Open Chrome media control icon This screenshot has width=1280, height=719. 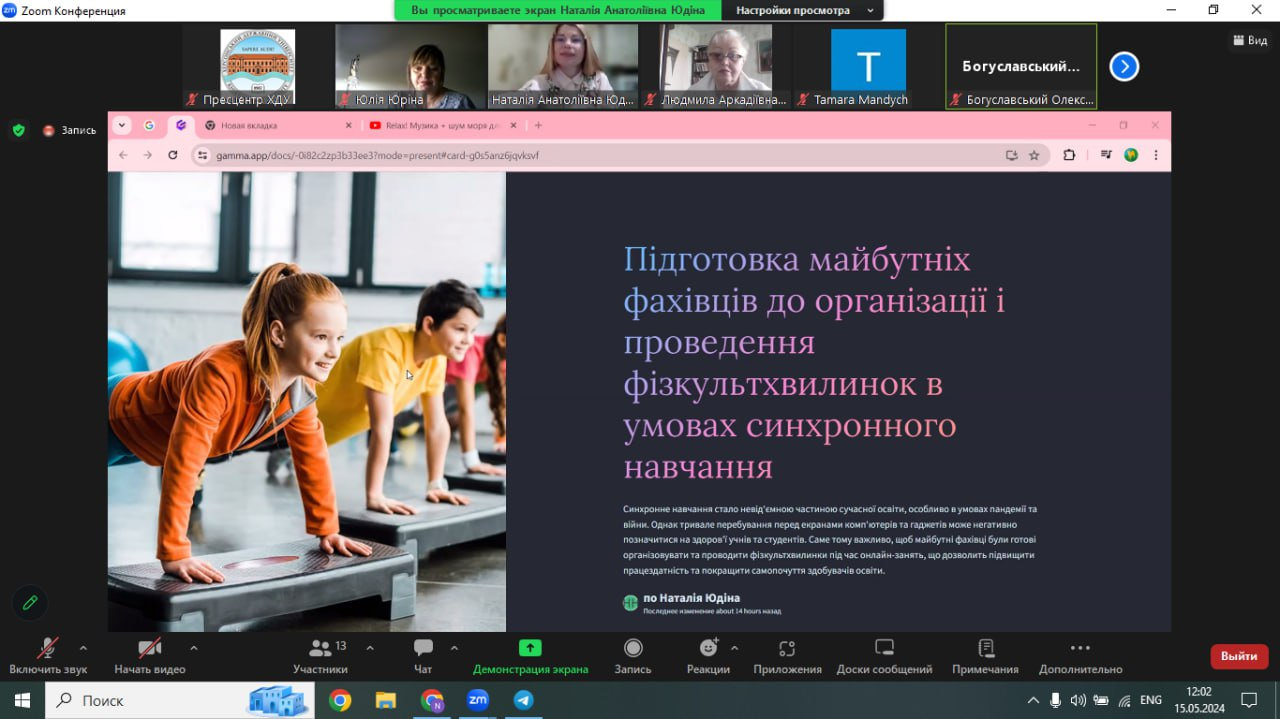coord(1106,155)
